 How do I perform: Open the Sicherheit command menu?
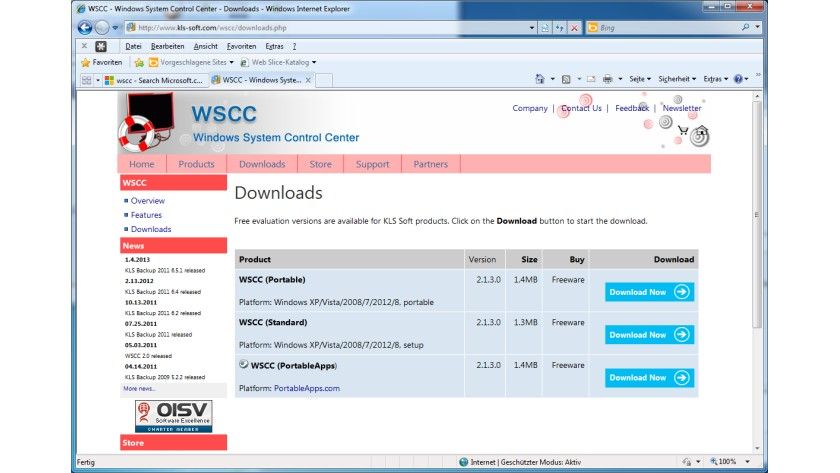(x=677, y=79)
